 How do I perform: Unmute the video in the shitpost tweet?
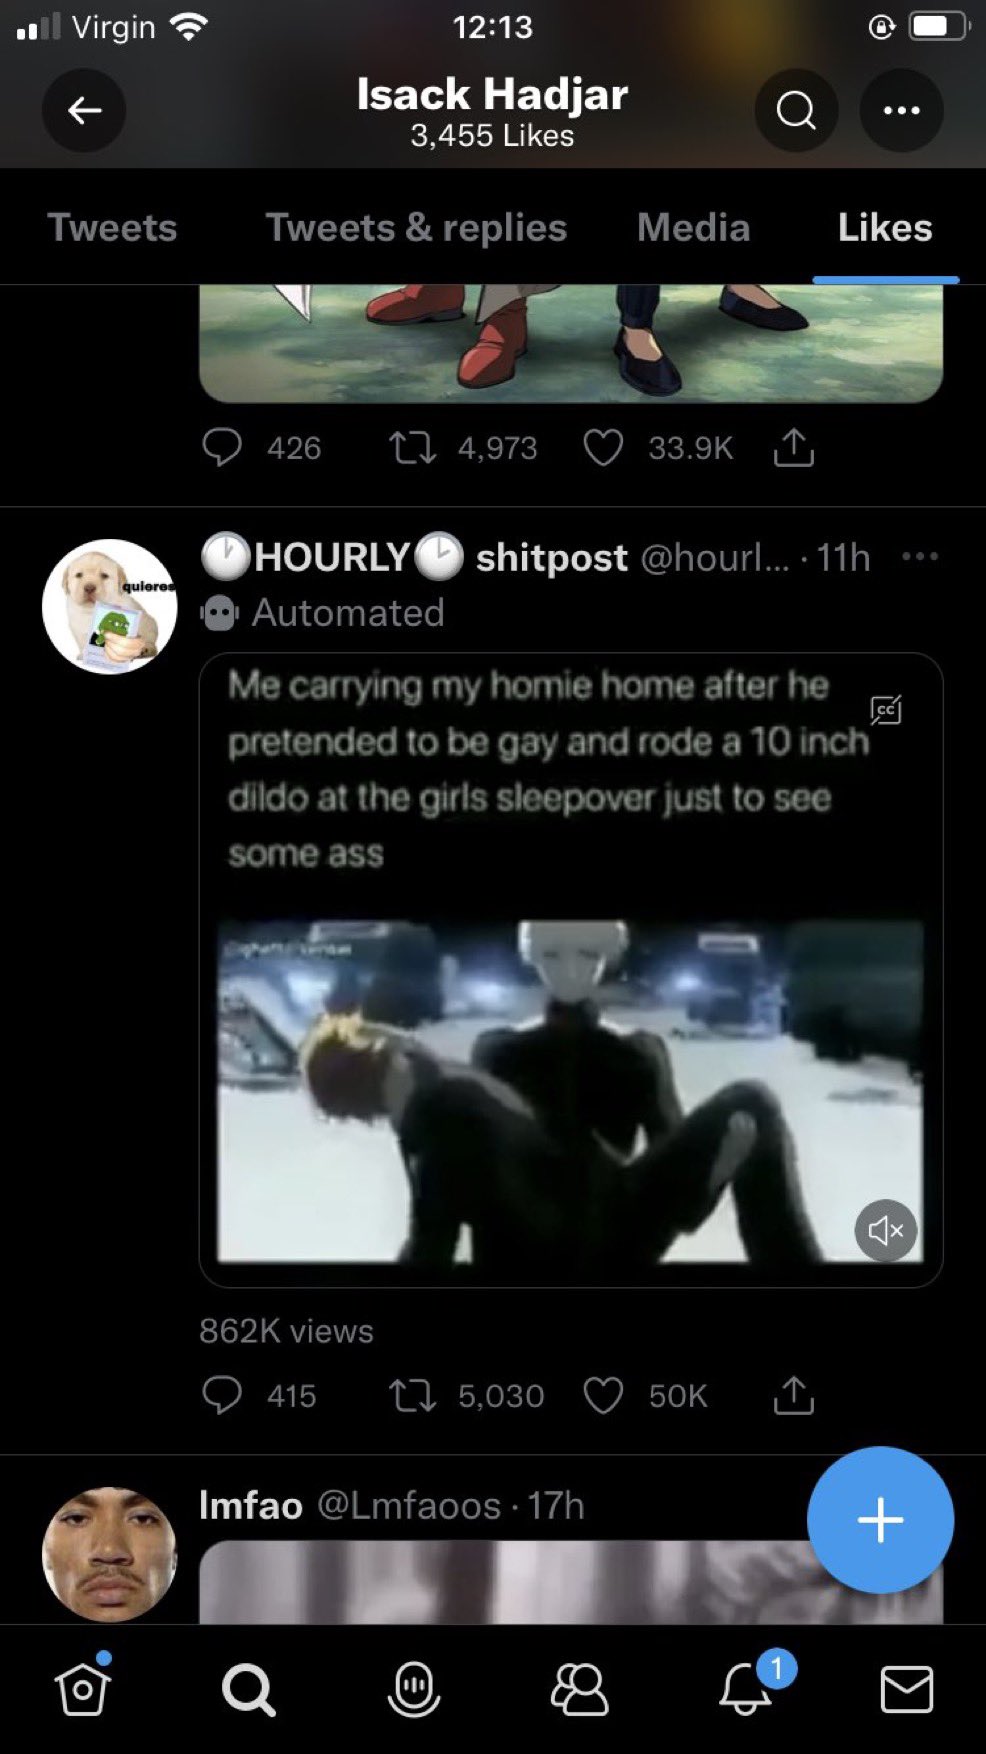click(x=886, y=1230)
